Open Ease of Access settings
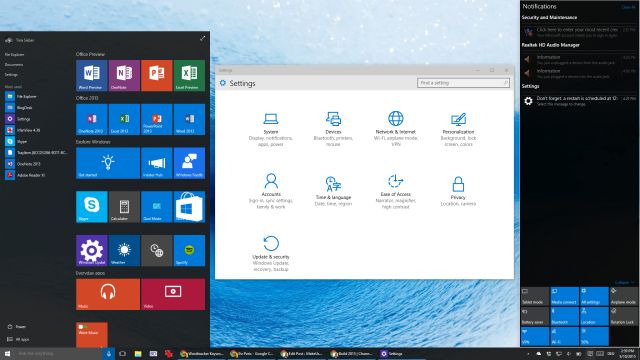 pos(396,191)
